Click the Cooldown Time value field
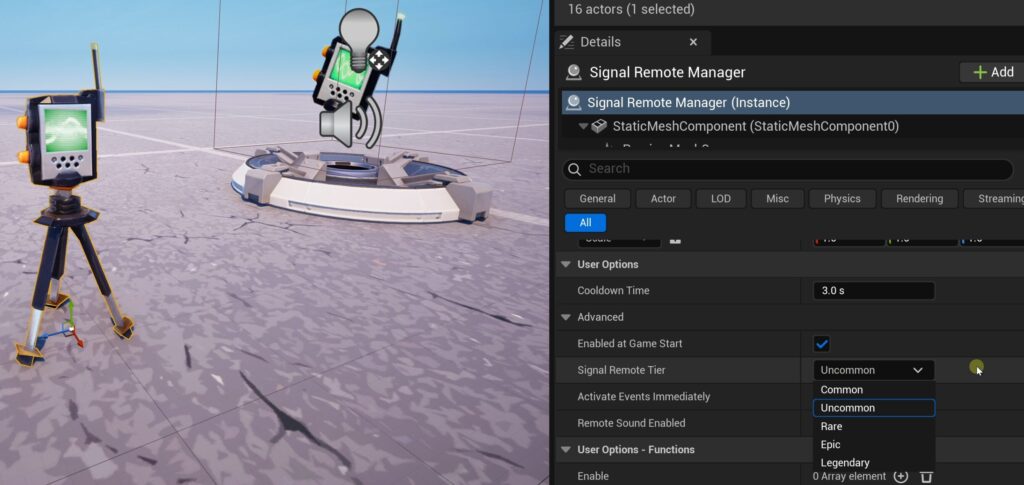 [x=871, y=291]
